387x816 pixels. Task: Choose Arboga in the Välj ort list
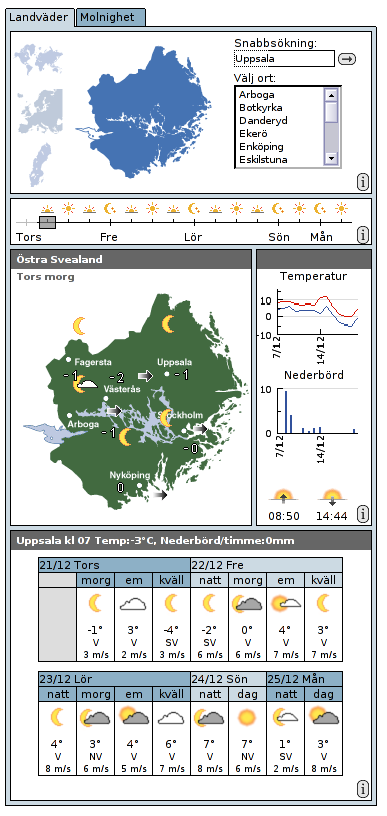coord(256,95)
